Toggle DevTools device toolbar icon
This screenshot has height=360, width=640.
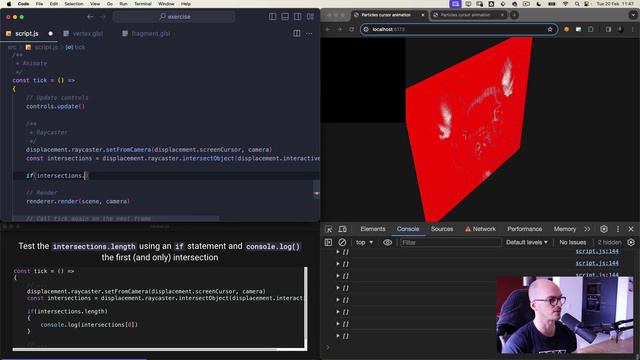coord(343,229)
